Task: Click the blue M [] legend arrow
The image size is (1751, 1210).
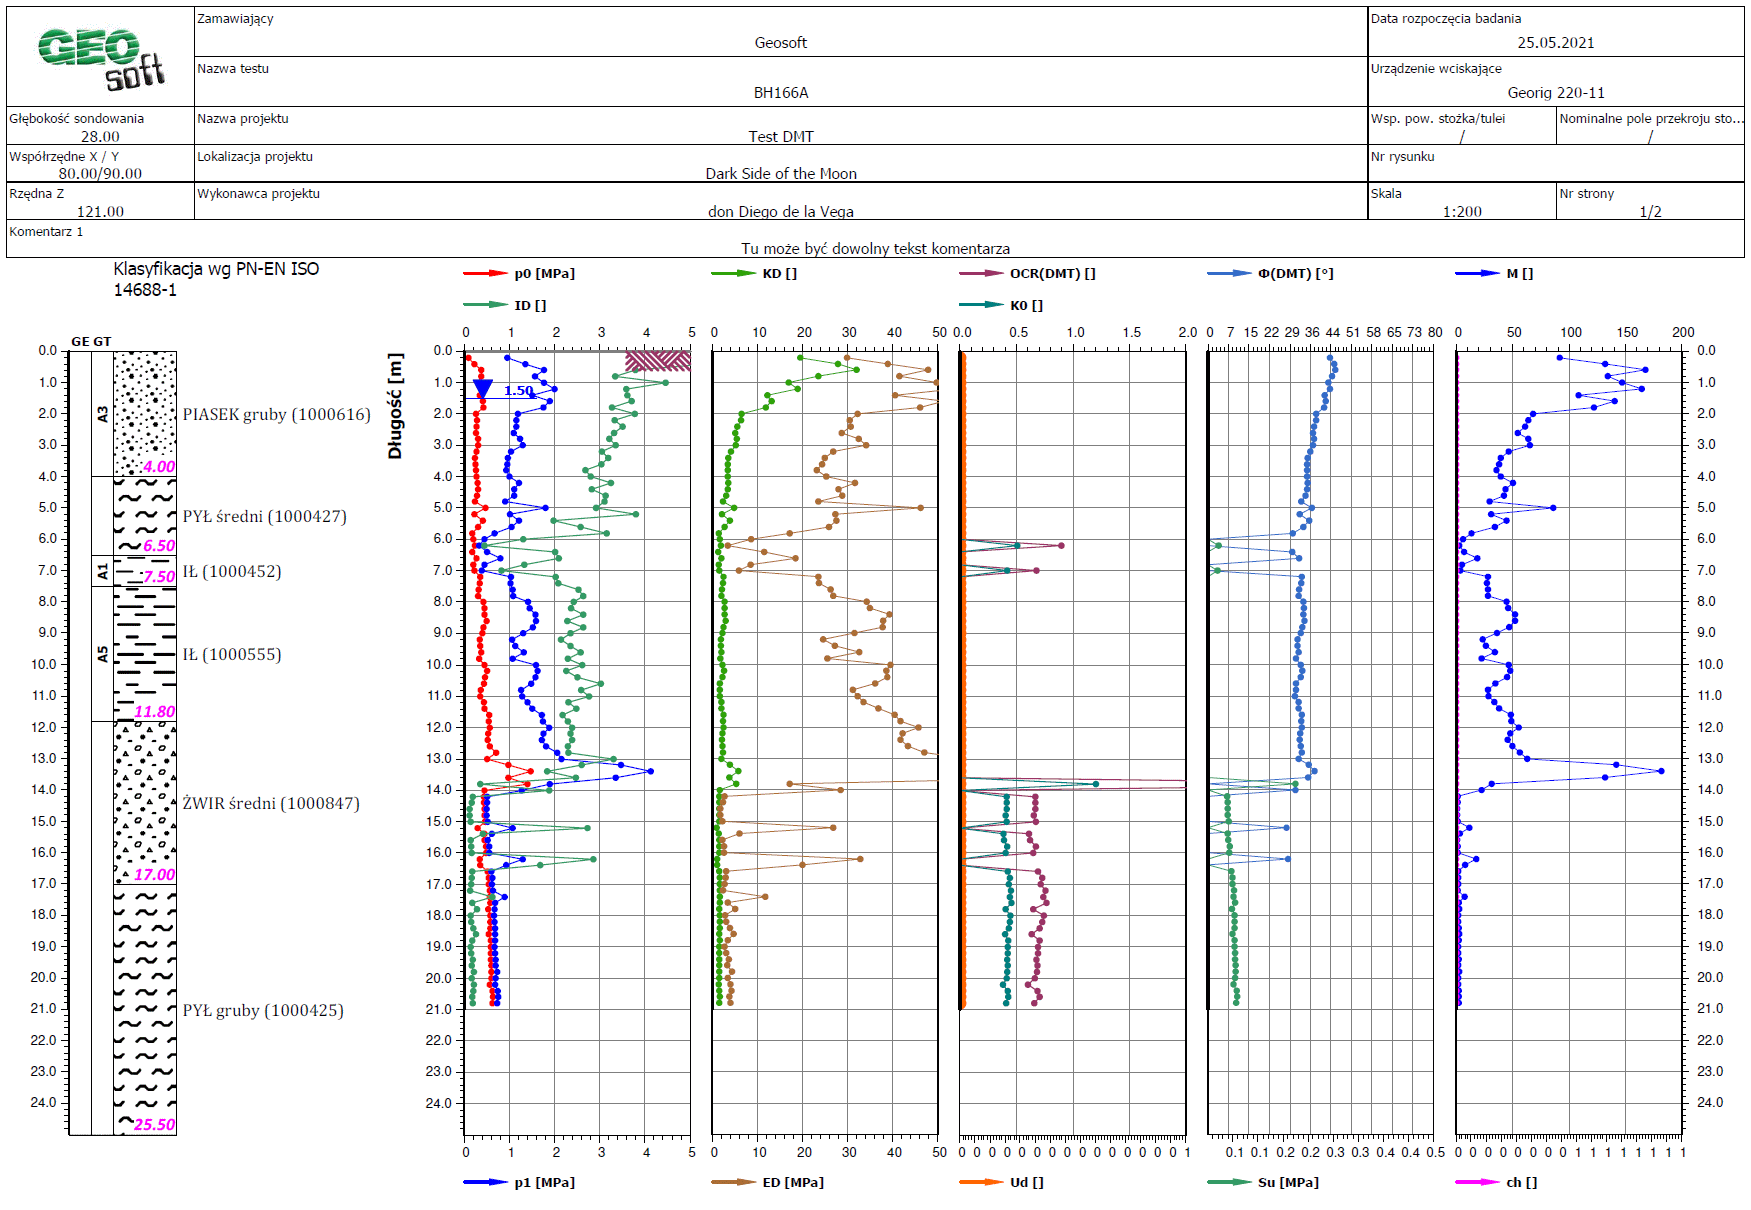Action: coord(1477,273)
